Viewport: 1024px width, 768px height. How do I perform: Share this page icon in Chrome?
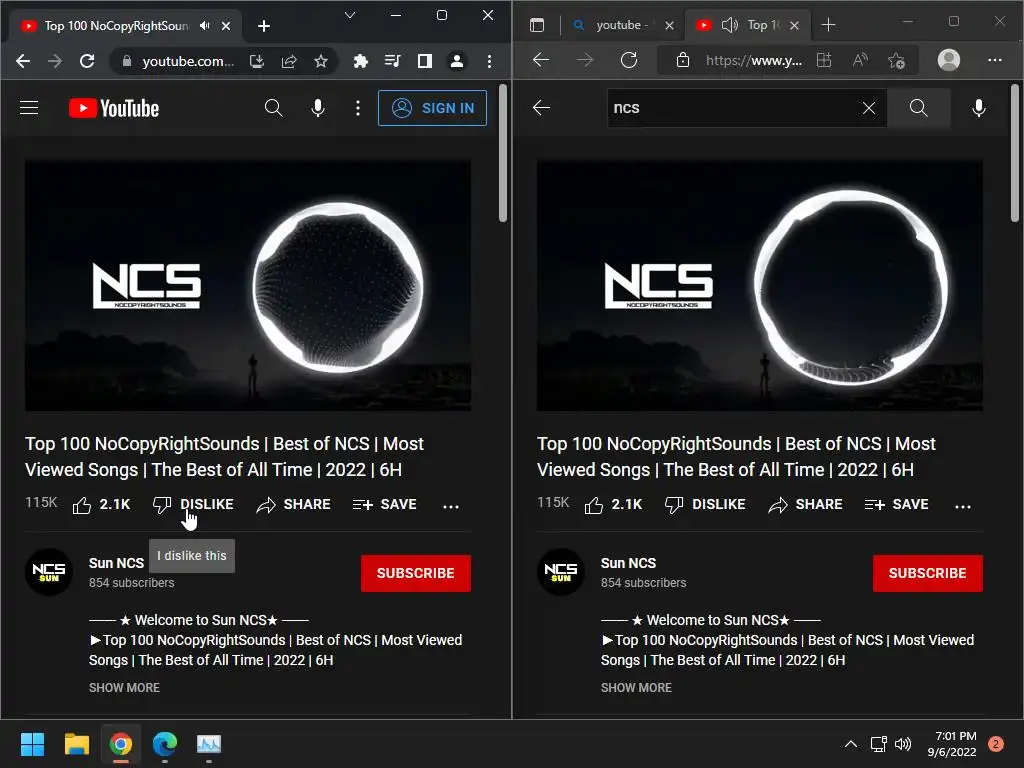289,61
